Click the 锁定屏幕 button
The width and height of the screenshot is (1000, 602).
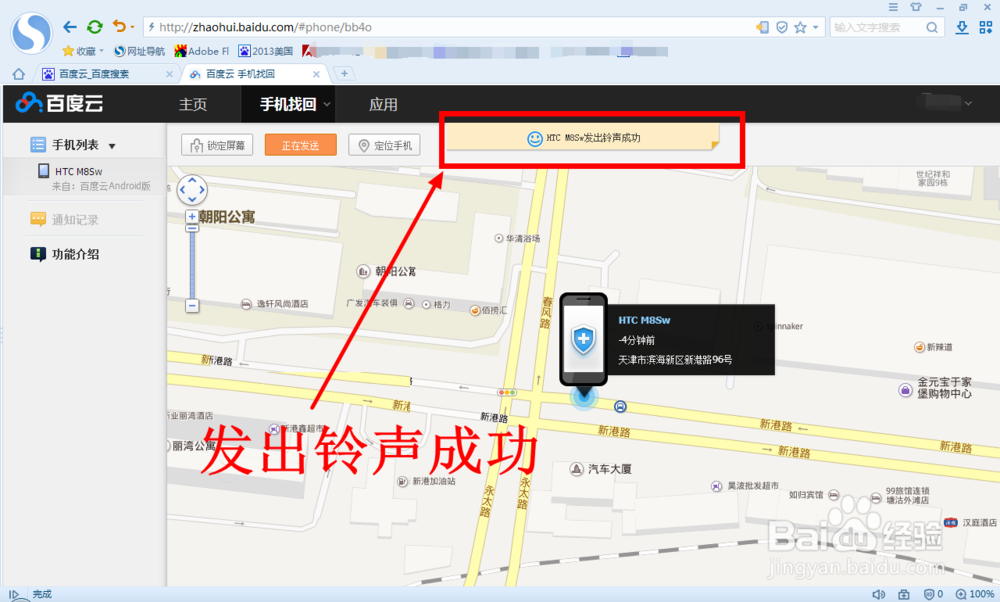[x=217, y=145]
